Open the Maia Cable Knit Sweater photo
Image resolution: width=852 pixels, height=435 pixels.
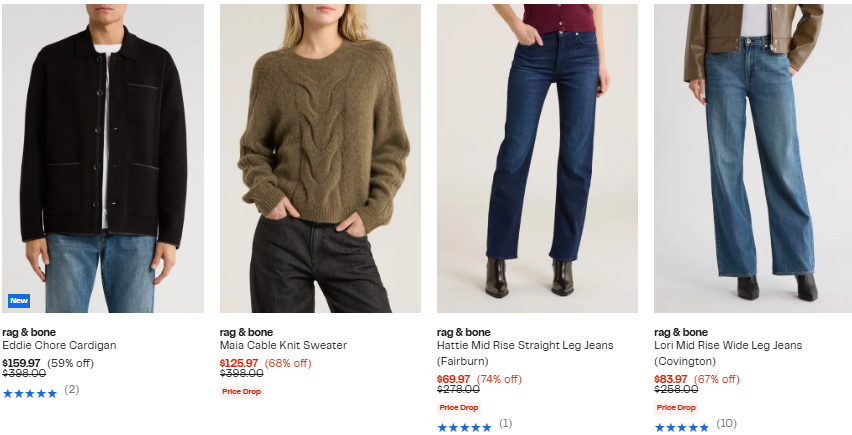tap(320, 158)
